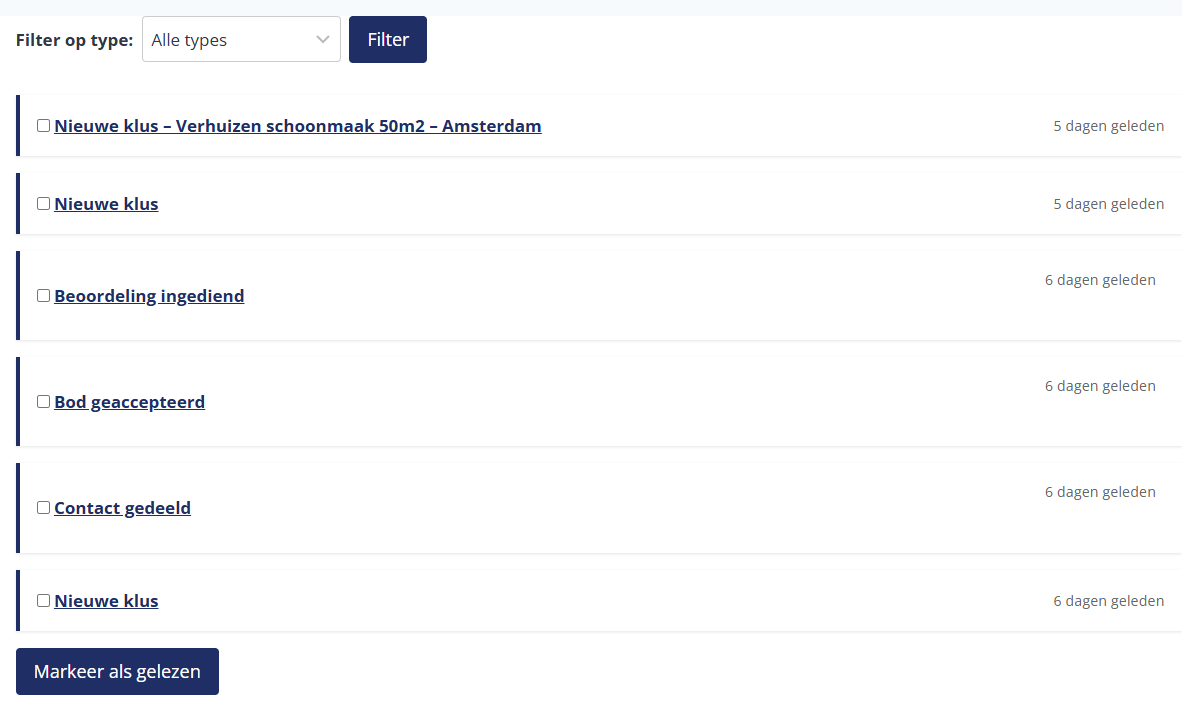The image size is (1182, 706).
Task: Enable the 'Contact gedeeld' checkbox
Action: click(43, 508)
